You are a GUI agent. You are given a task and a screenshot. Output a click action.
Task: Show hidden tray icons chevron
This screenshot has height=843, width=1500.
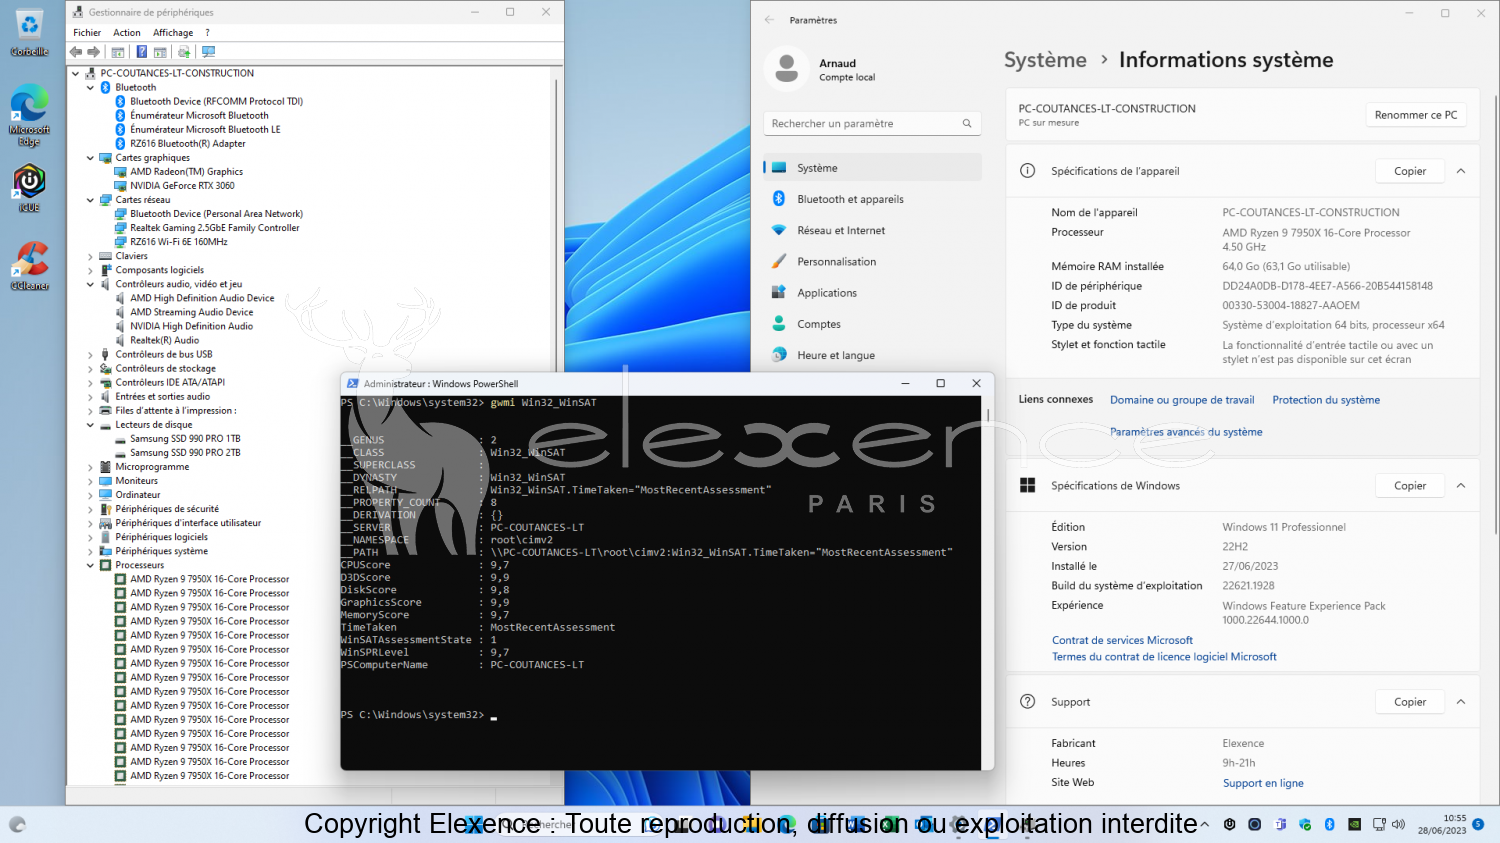coord(1205,824)
